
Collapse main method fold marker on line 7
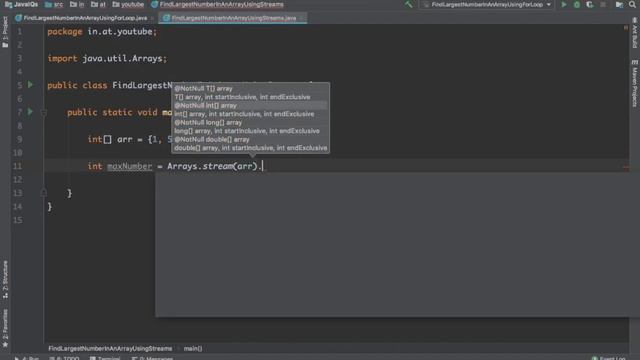[44, 112]
